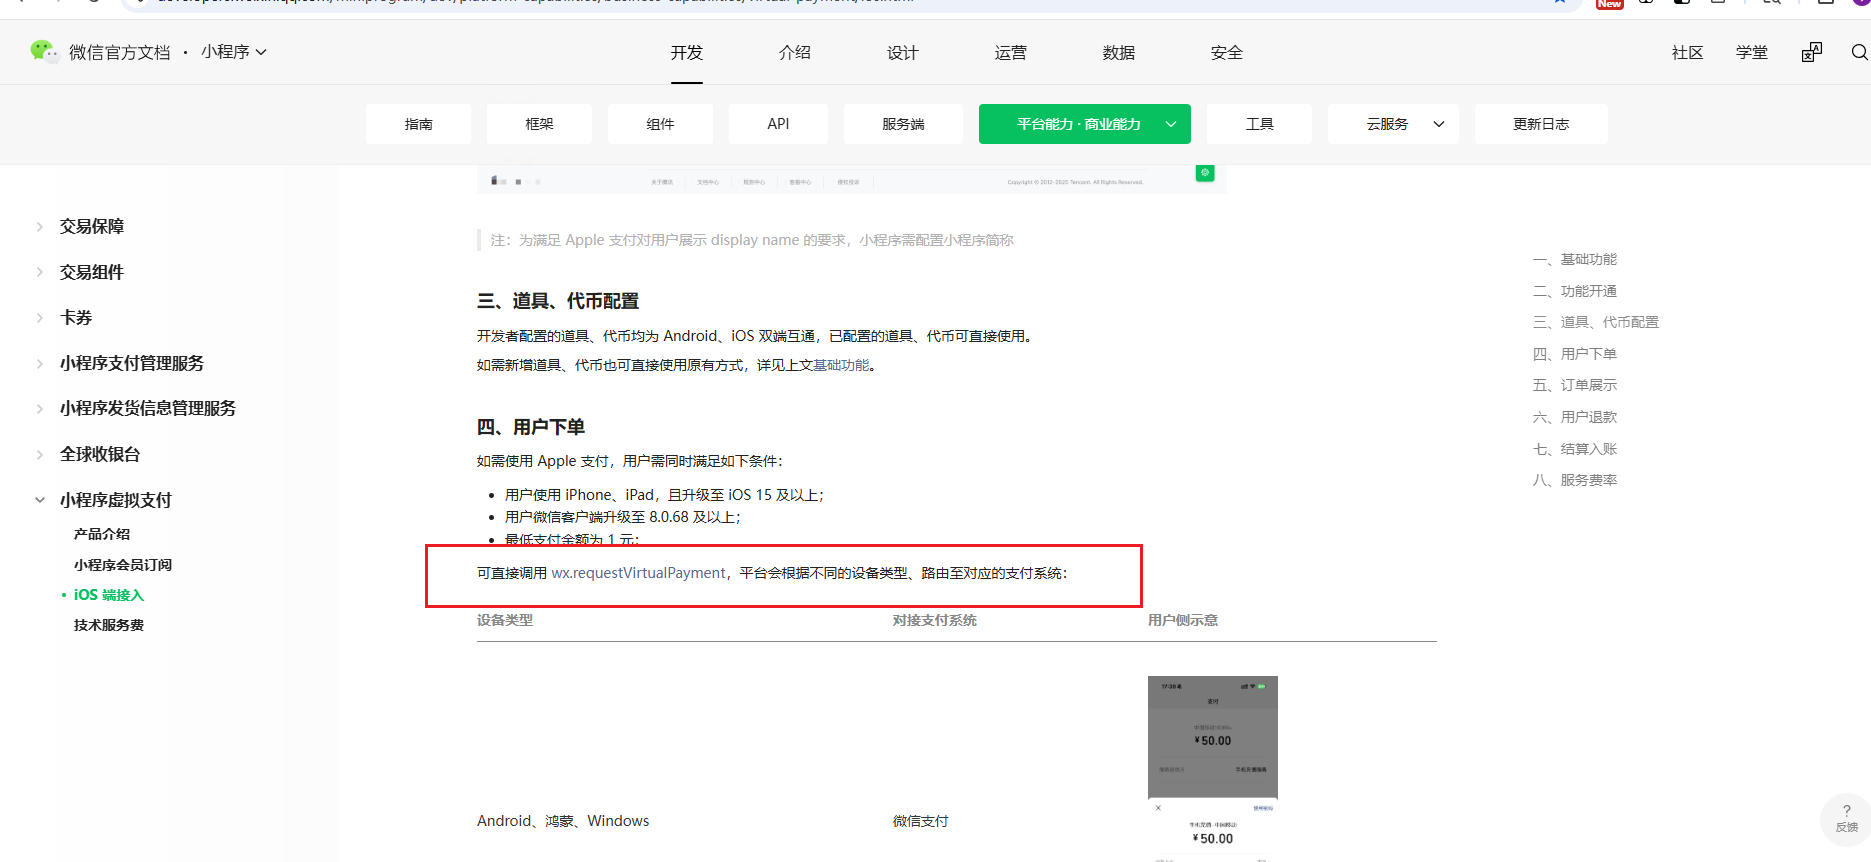Go to the 社区 community link
The height and width of the screenshot is (862, 1871).
1688,53
